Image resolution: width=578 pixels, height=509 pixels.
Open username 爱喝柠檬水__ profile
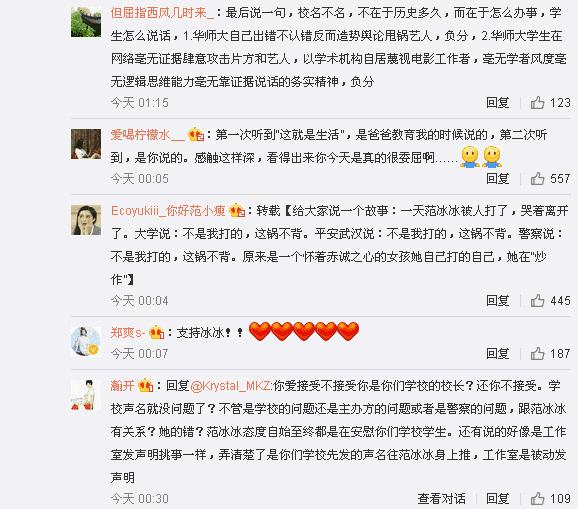point(147,135)
